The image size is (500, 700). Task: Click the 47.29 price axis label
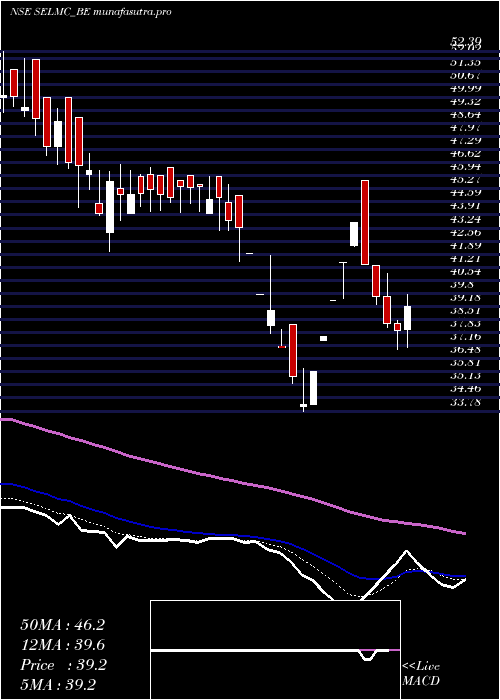click(x=464, y=141)
